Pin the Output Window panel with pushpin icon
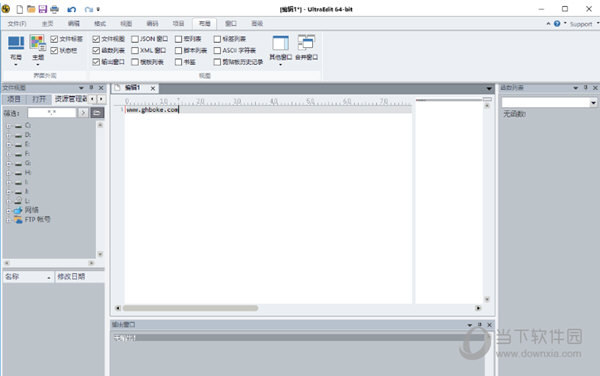This screenshot has height=376, width=600. pos(480,324)
